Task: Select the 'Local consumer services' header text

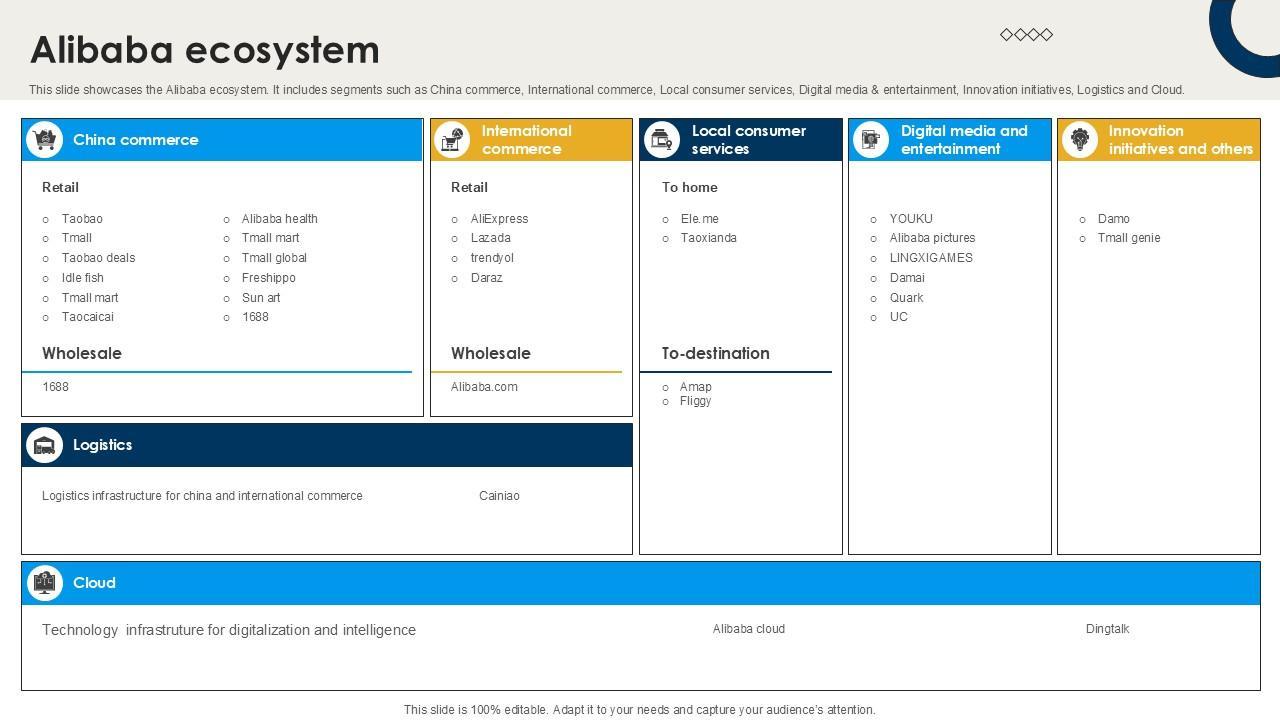Action: point(748,140)
